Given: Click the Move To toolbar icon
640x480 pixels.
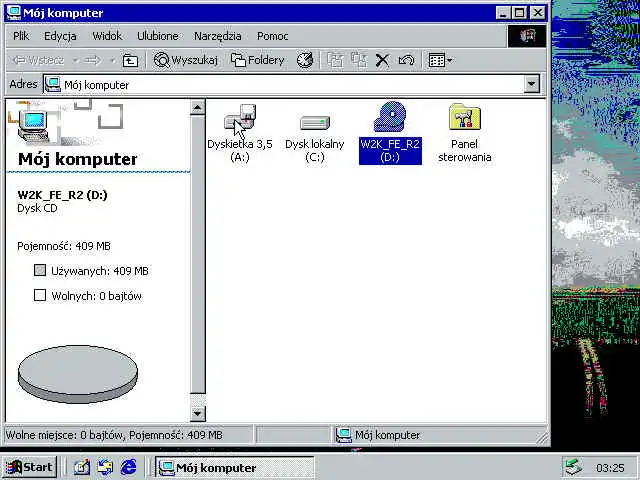Looking at the screenshot, I should (335, 60).
